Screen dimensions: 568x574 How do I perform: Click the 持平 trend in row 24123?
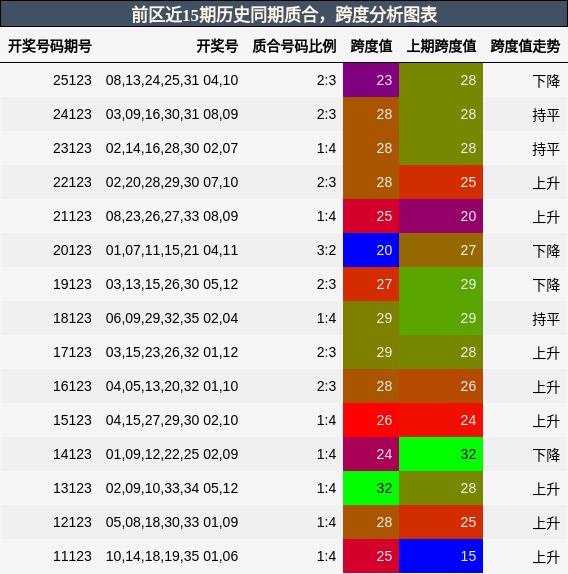(546, 115)
